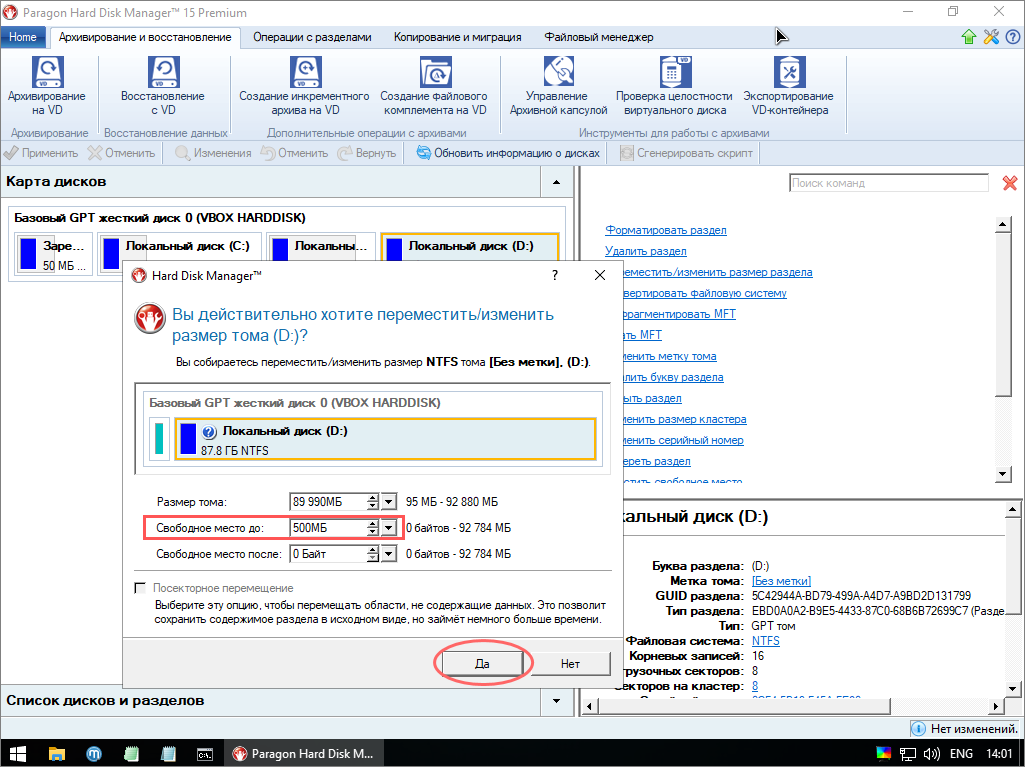Open Свободное место после units dropdown

coord(388,554)
